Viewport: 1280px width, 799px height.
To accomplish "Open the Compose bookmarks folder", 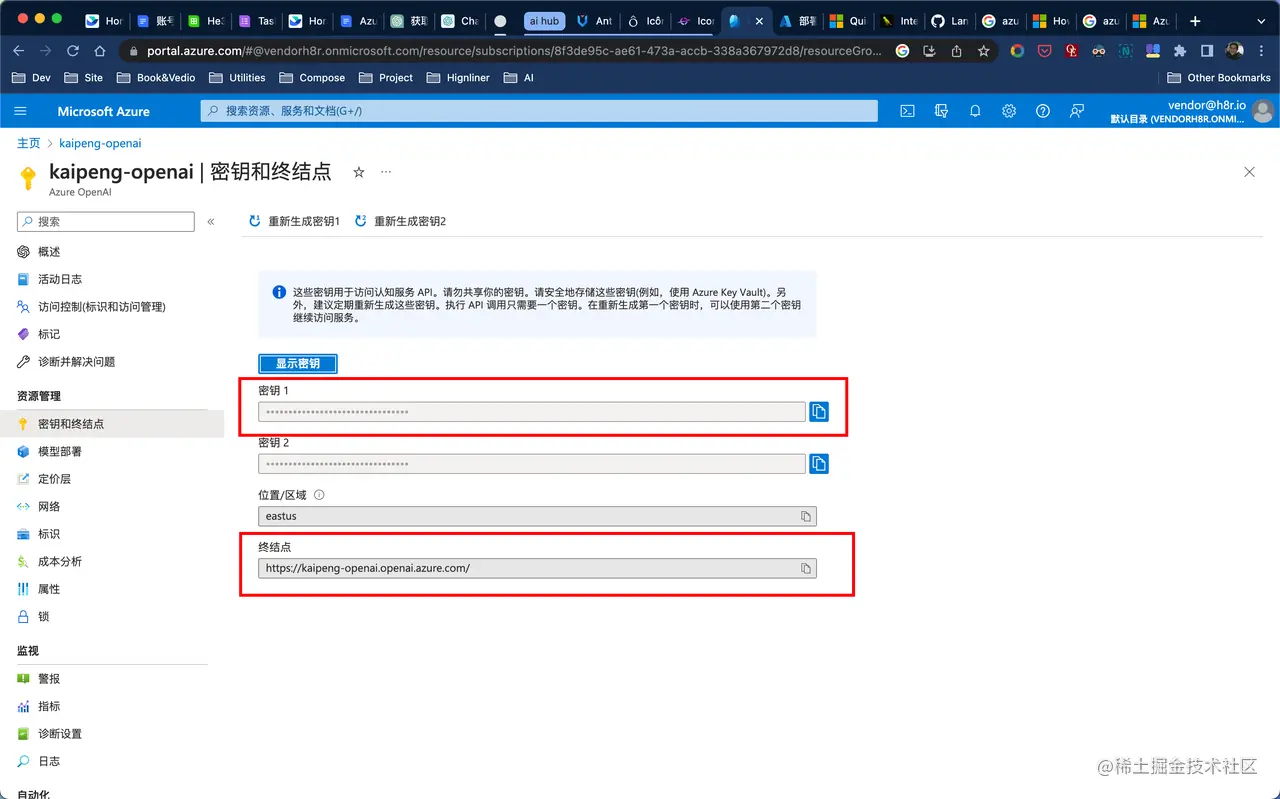I will (x=312, y=77).
